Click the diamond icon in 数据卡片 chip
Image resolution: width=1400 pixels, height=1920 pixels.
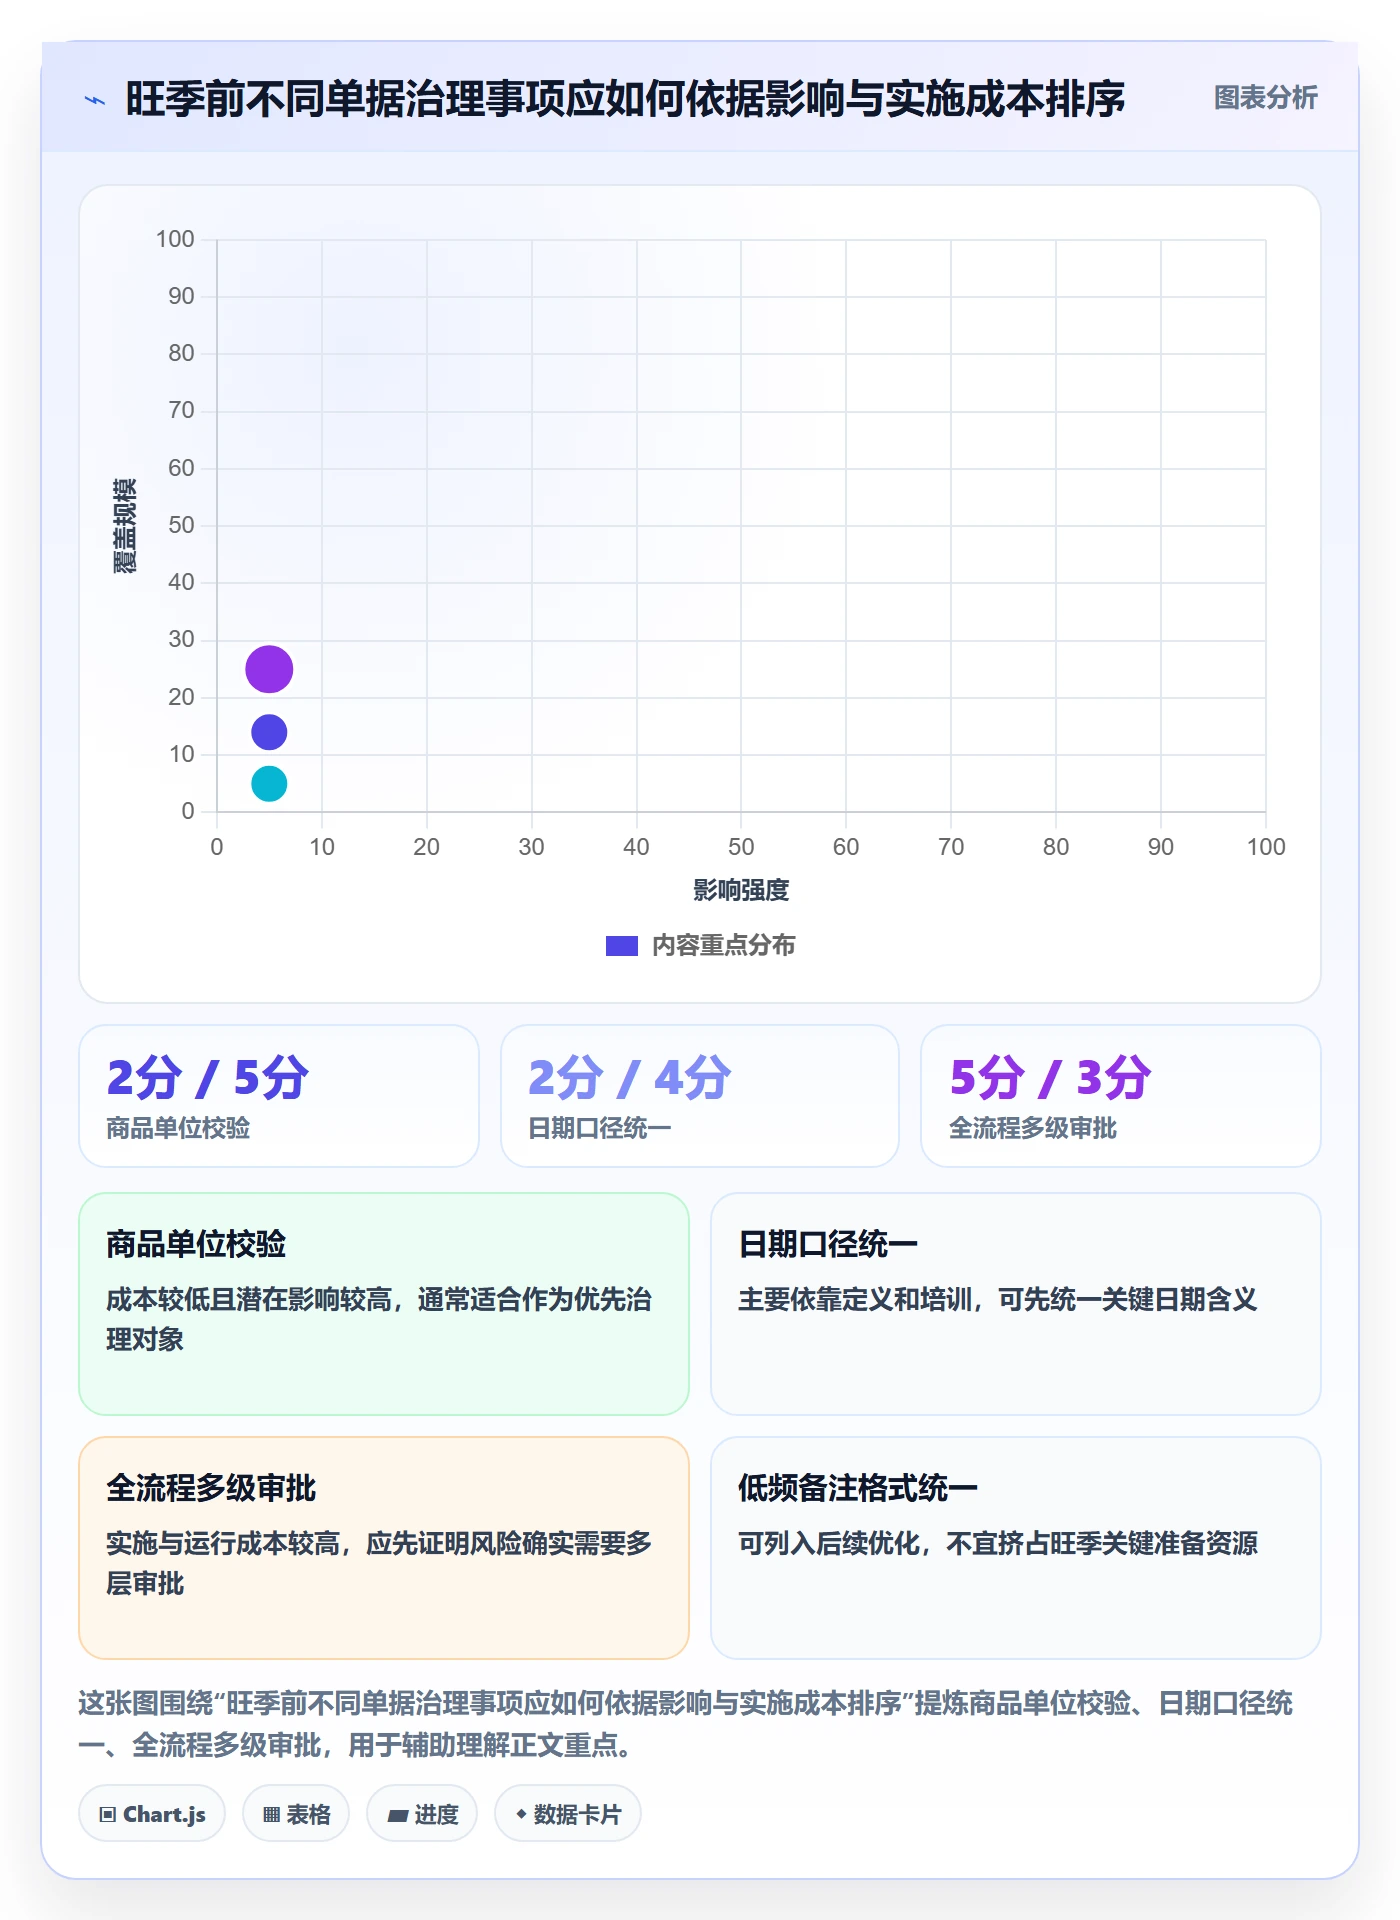click(521, 1814)
